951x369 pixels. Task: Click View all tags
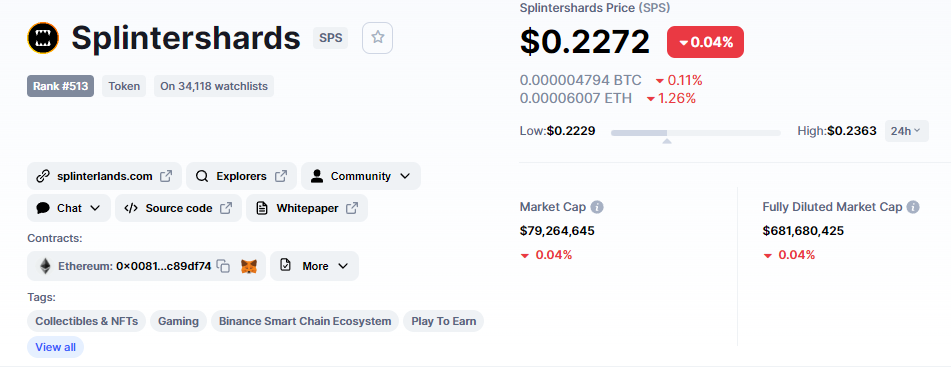coord(56,347)
